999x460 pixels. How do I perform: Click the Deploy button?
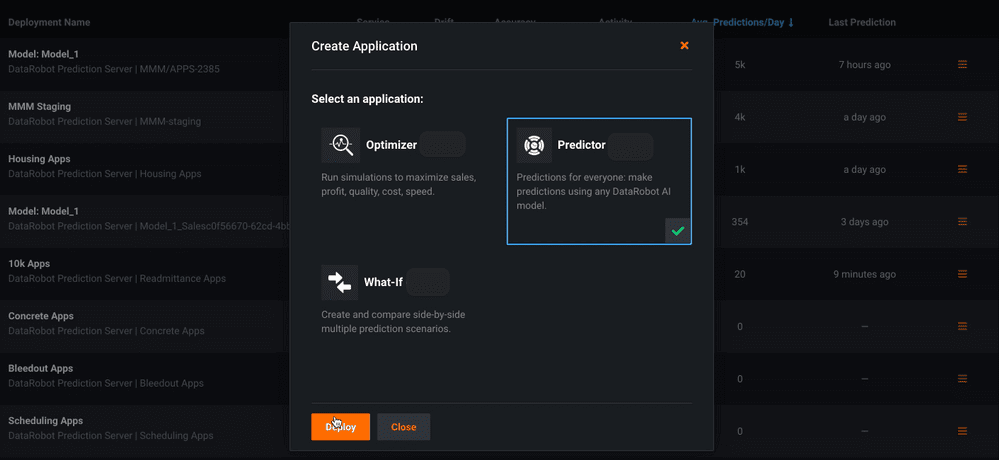pos(340,427)
